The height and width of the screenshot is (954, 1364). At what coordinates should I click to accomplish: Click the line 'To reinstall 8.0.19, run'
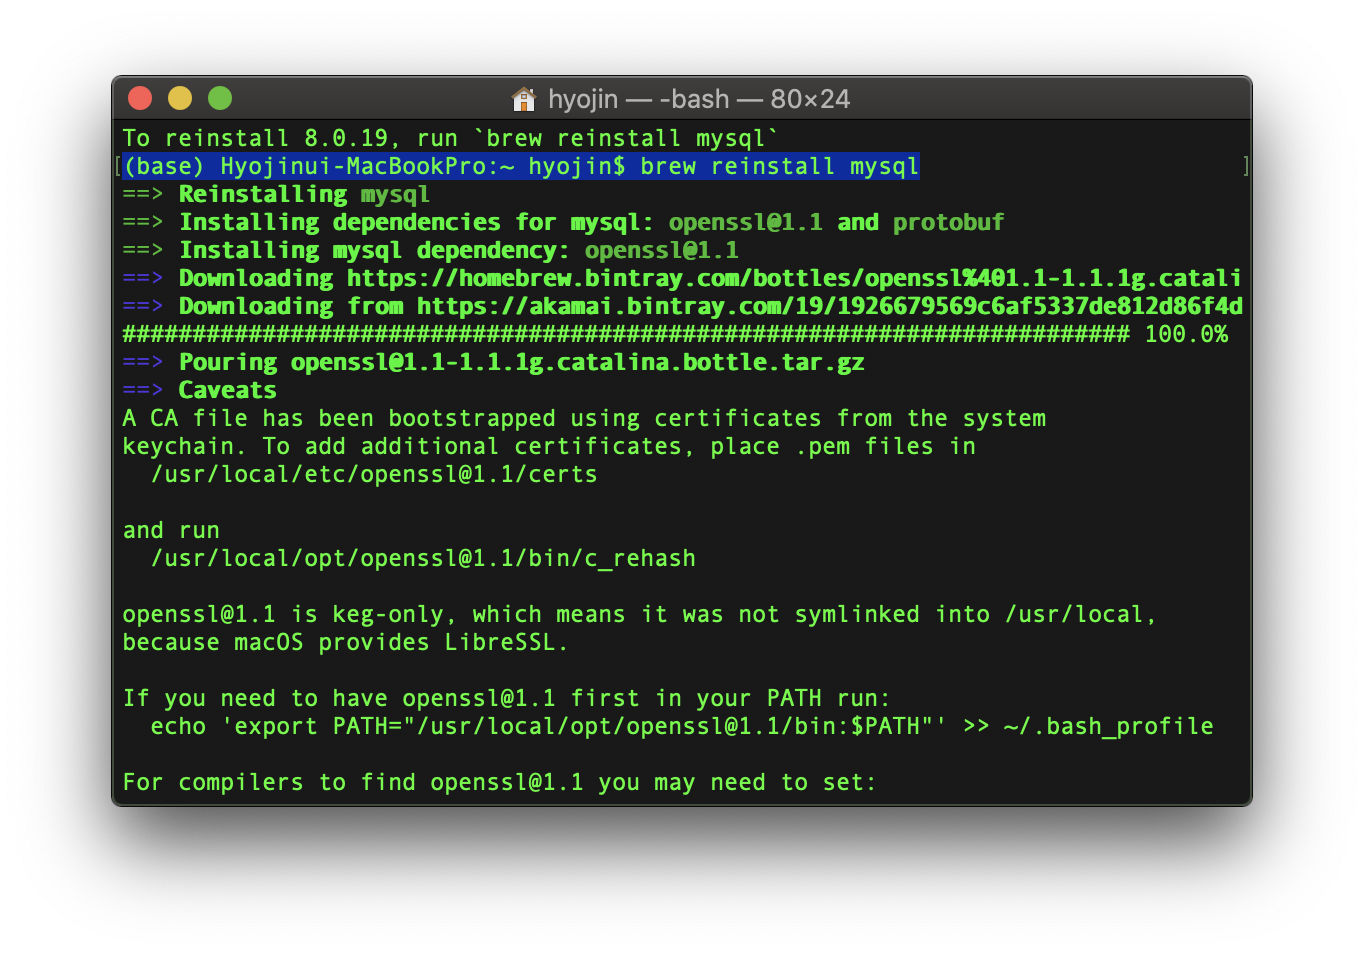tap(450, 138)
